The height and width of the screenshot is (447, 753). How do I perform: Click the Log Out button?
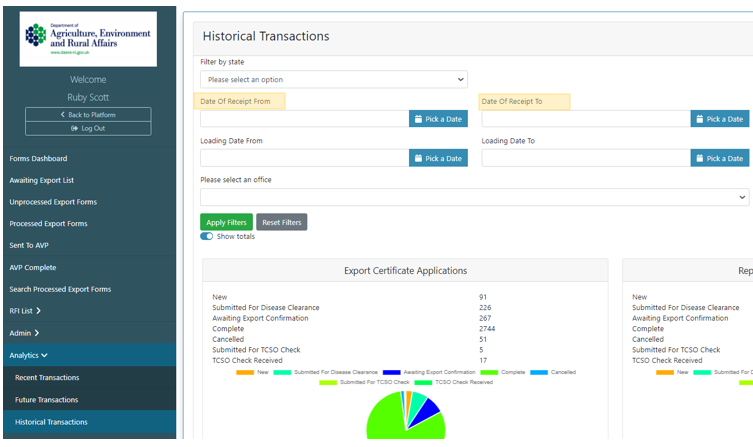pos(88,128)
